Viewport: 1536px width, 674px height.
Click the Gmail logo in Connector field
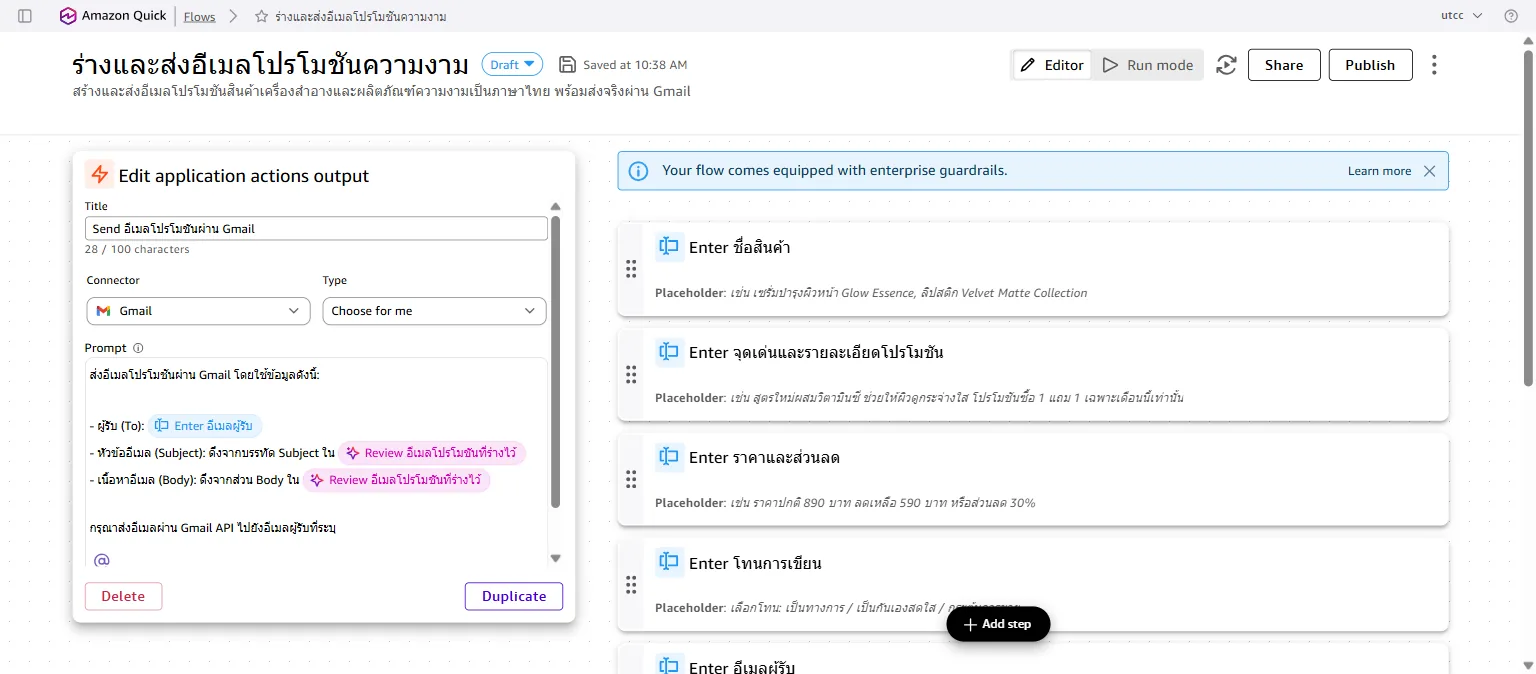coord(103,311)
